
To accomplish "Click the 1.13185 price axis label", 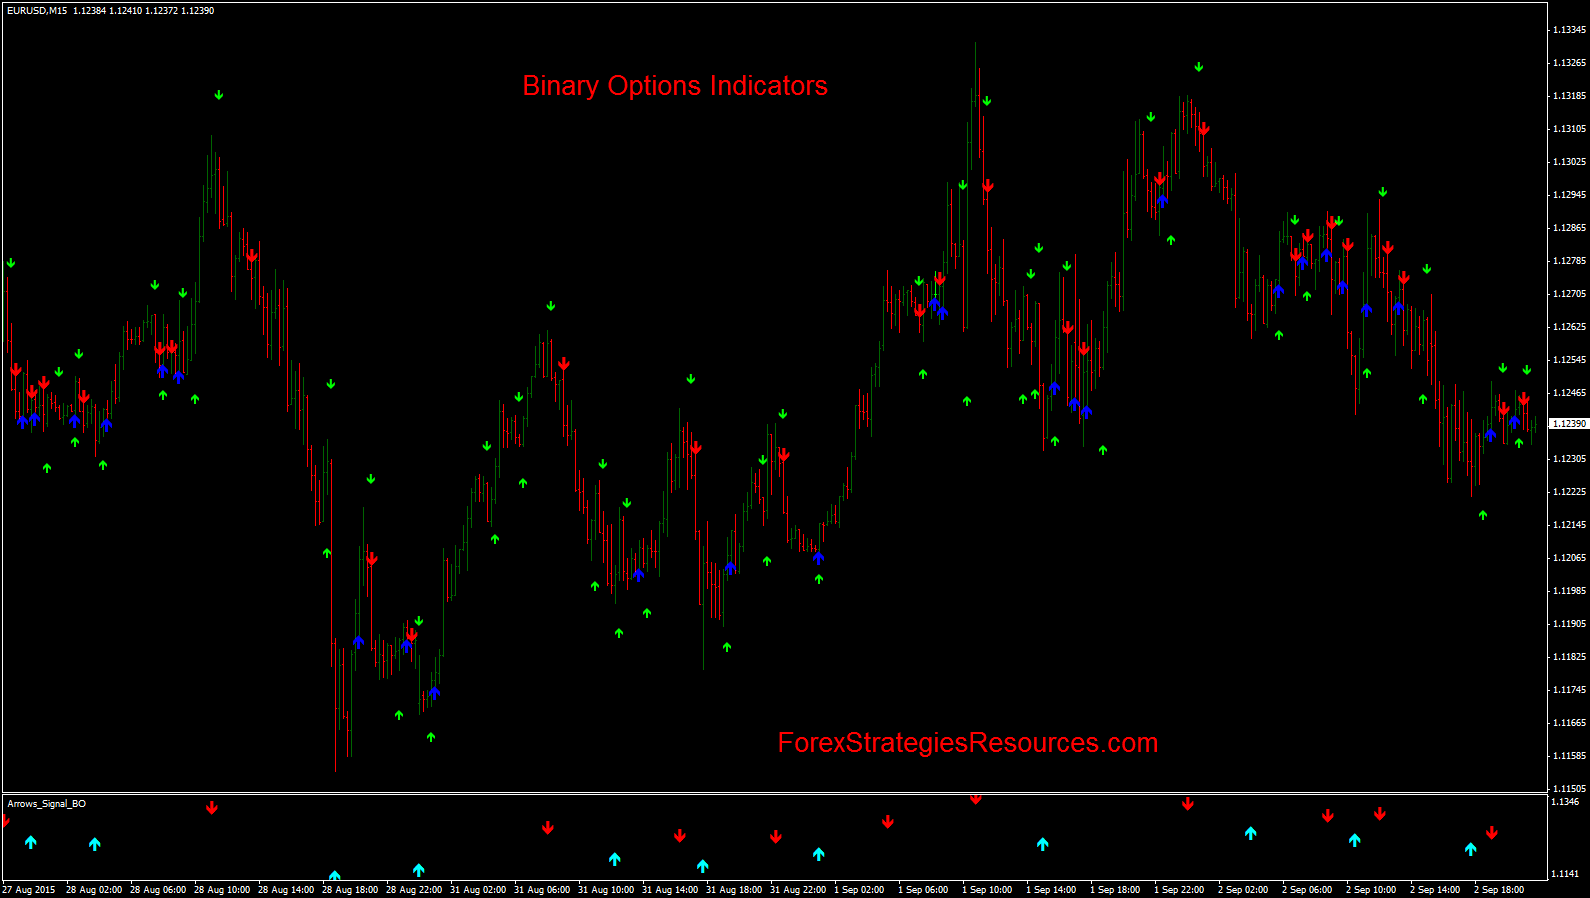I will pyautogui.click(x=1569, y=96).
